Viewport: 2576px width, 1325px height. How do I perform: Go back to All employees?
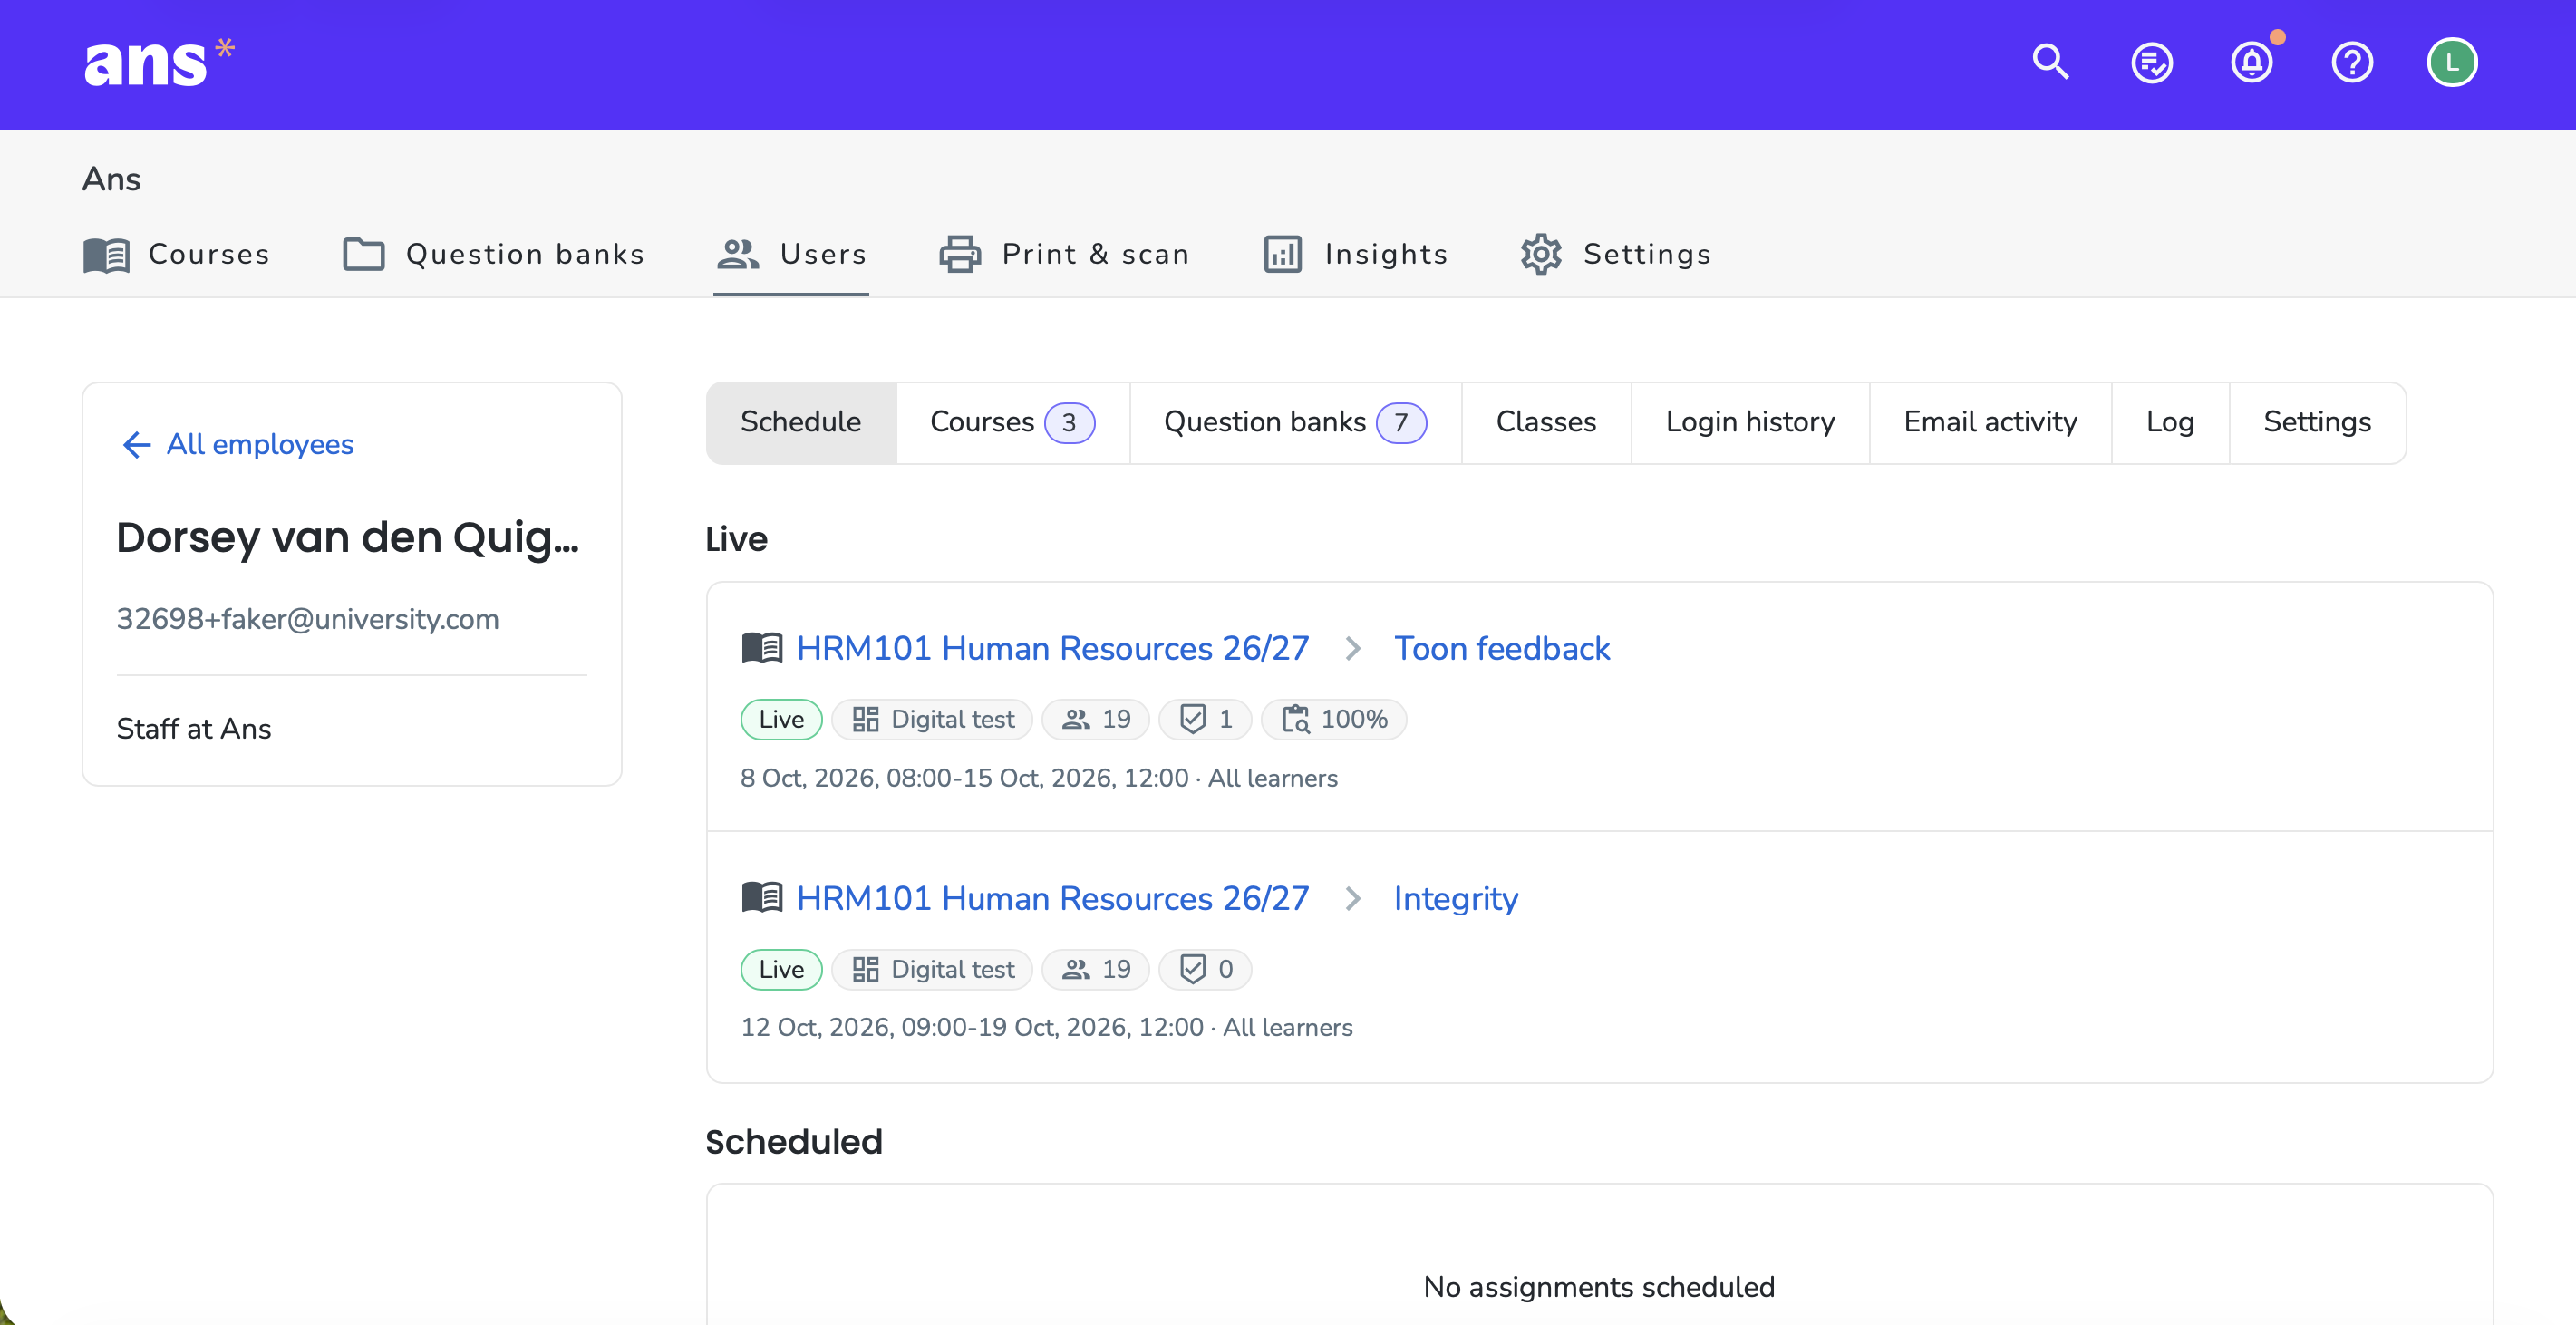[260, 444]
